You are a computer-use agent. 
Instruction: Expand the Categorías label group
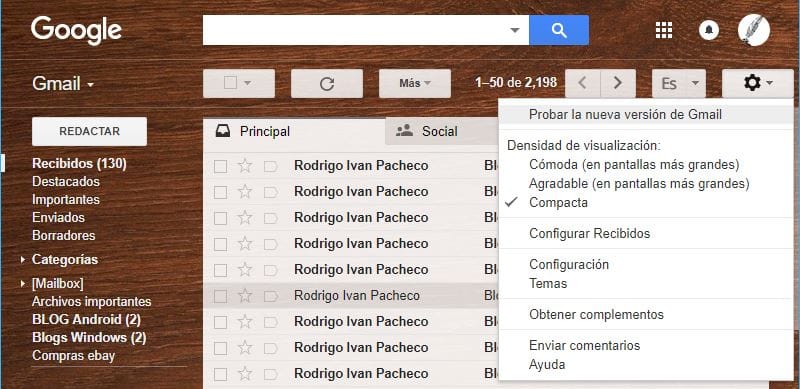pos(22,260)
